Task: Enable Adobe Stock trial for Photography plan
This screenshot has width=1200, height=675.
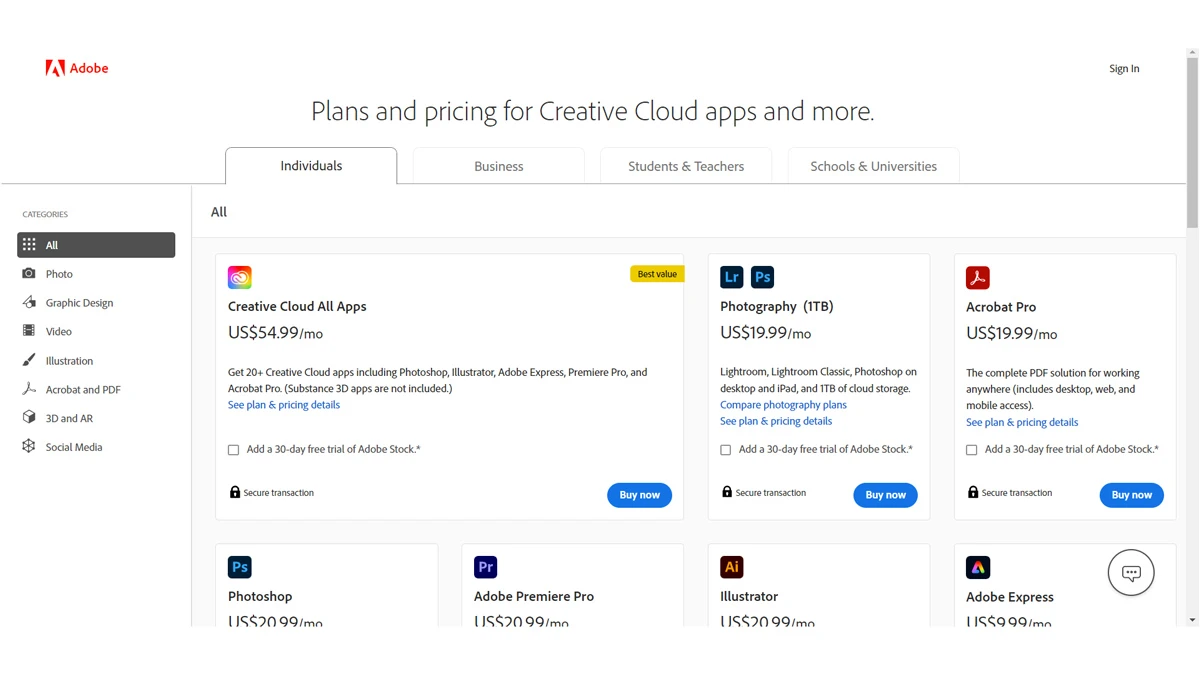Action: coord(726,450)
